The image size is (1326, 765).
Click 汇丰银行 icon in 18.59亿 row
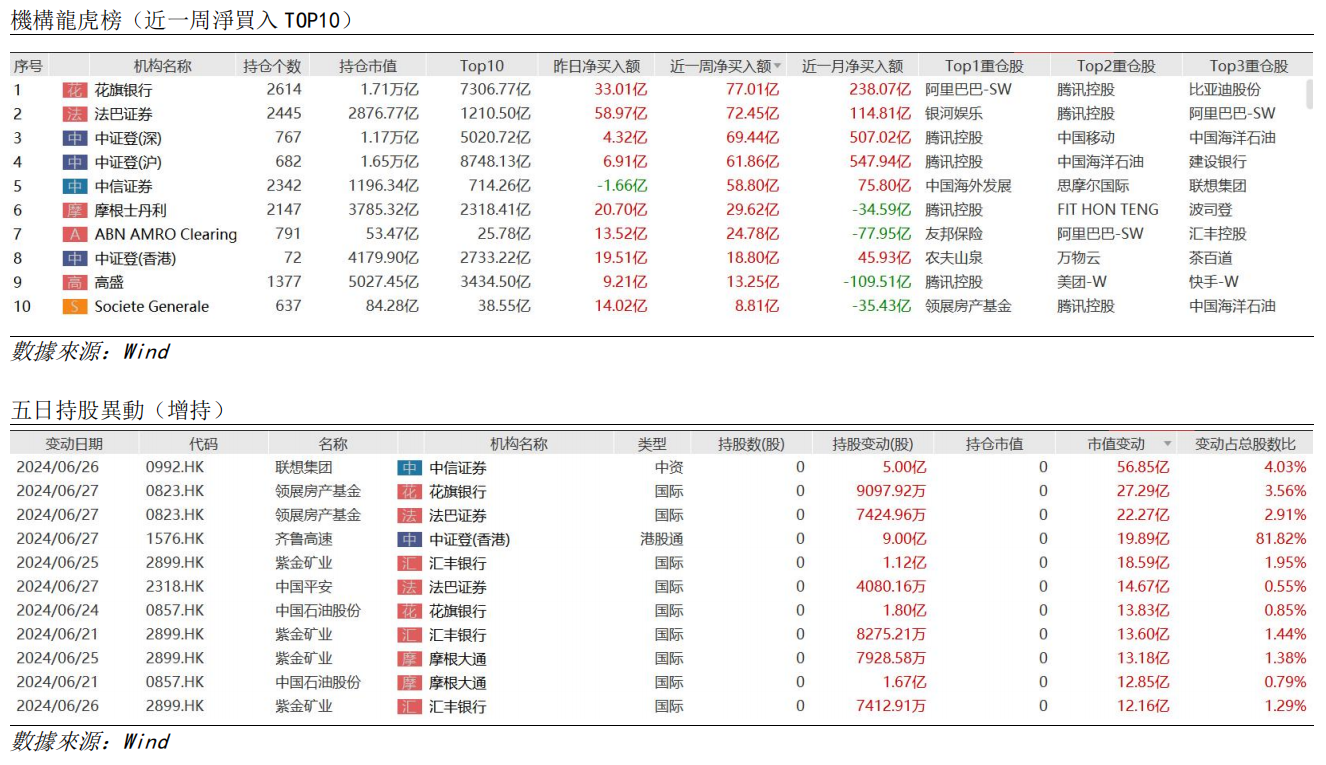click(410, 563)
